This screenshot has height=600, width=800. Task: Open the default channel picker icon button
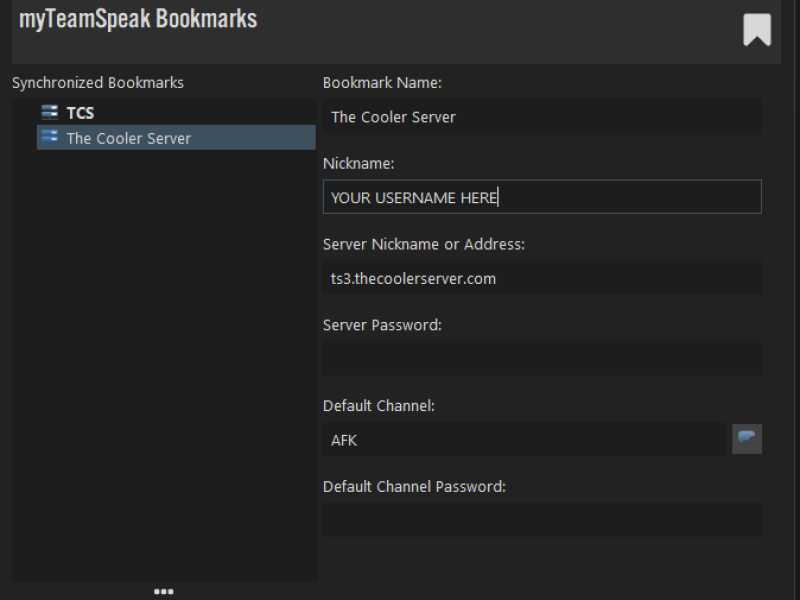click(747, 439)
